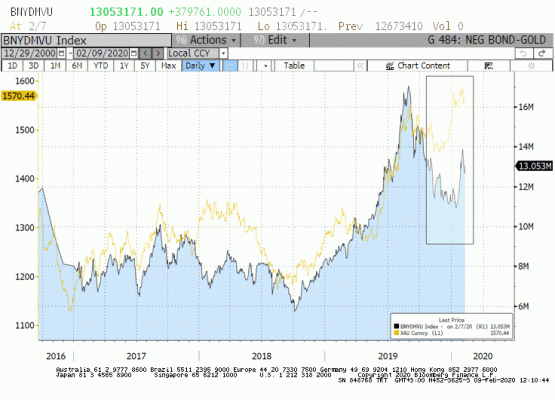The width and height of the screenshot is (555, 400).
Task: Click the 13.053M right axis value label
Action: [534, 166]
